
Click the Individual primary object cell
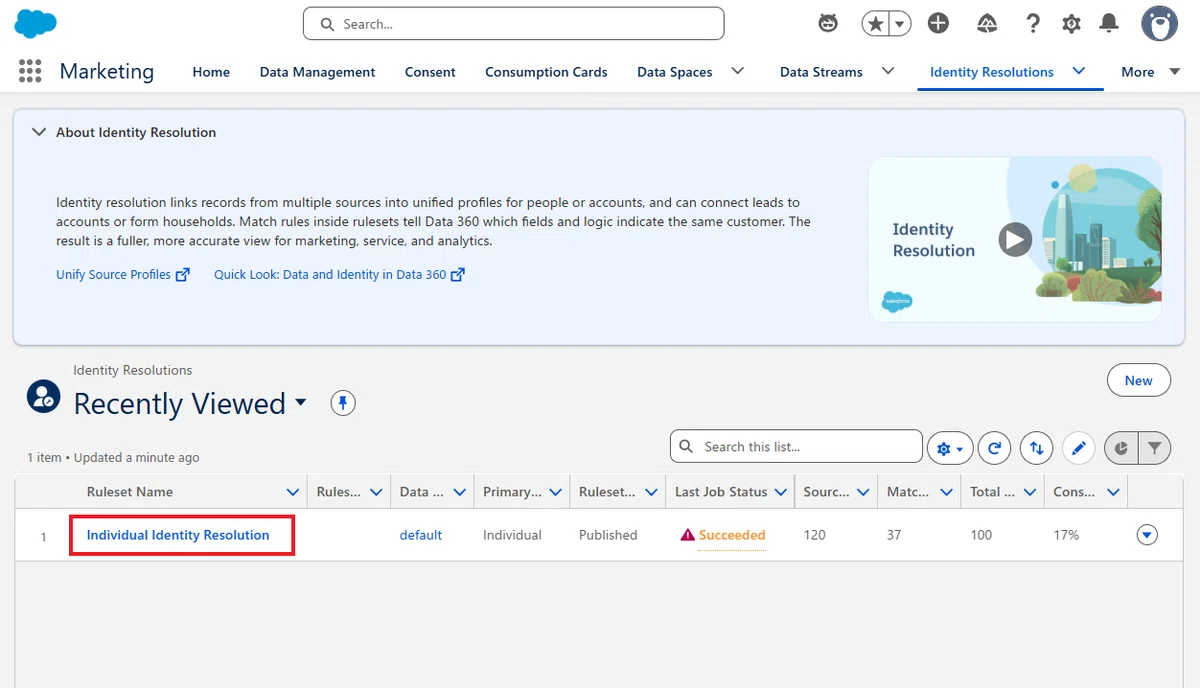512,535
